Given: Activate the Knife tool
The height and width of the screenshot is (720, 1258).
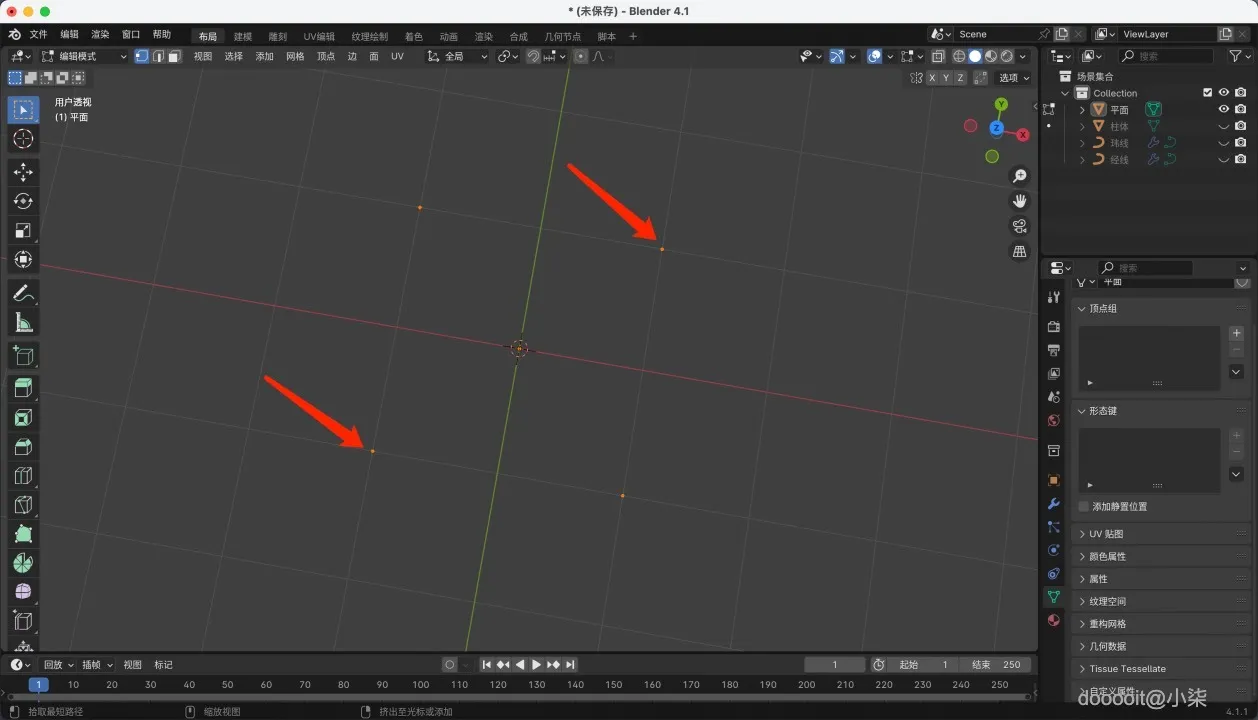Looking at the screenshot, I should 23,504.
